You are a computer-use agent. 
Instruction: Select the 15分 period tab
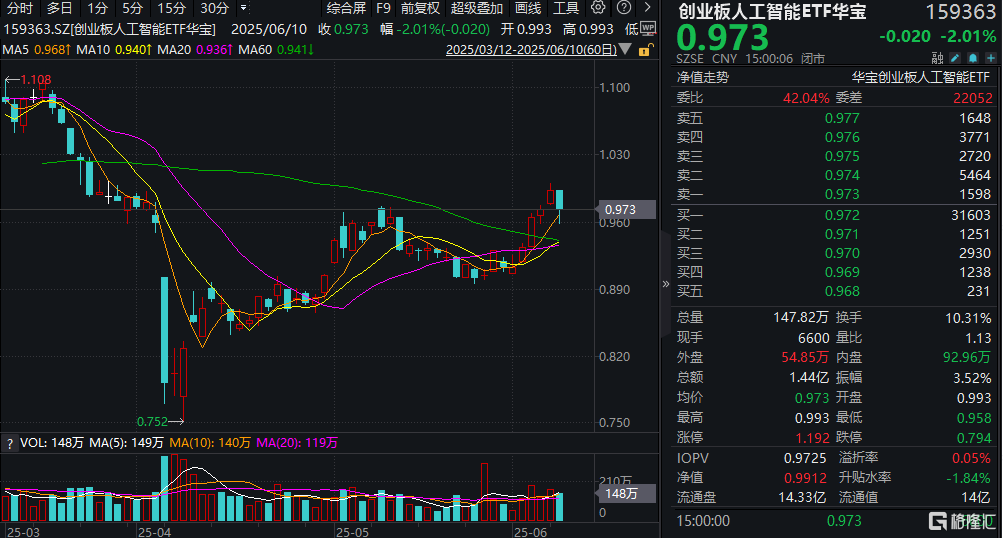click(x=171, y=8)
